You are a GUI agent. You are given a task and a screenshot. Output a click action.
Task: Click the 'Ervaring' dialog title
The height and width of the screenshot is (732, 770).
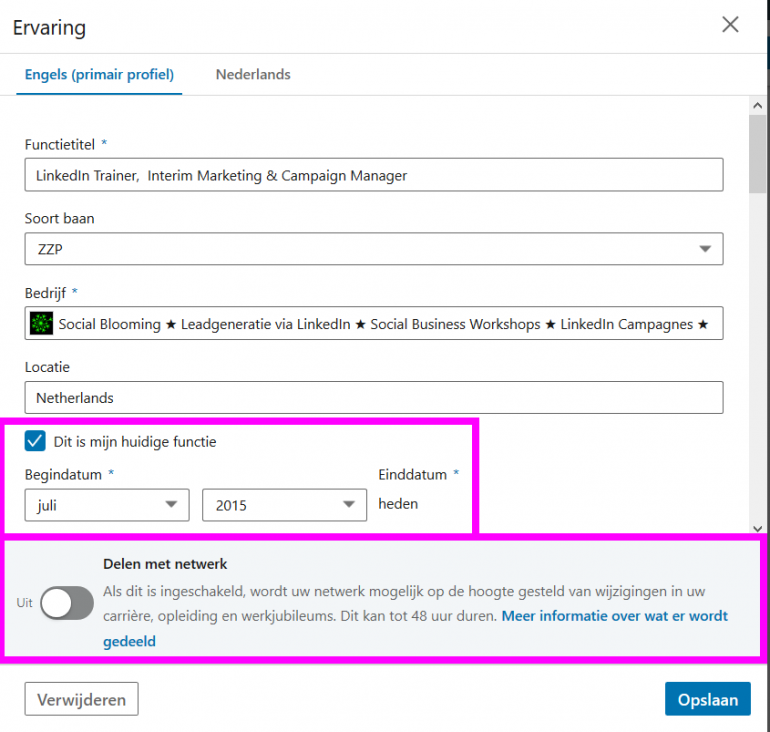(x=49, y=28)
